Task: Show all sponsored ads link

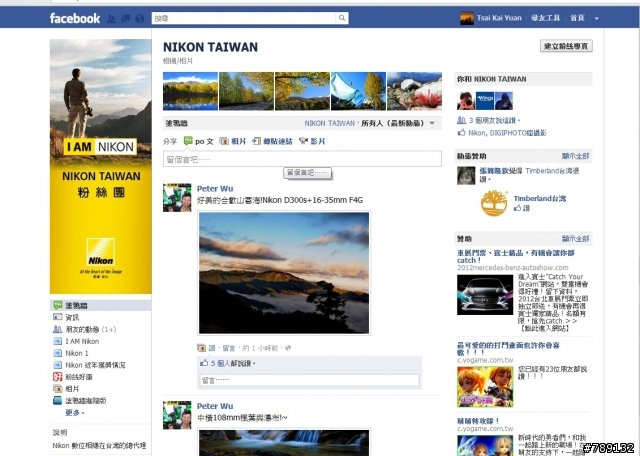Action: point(575,239)
